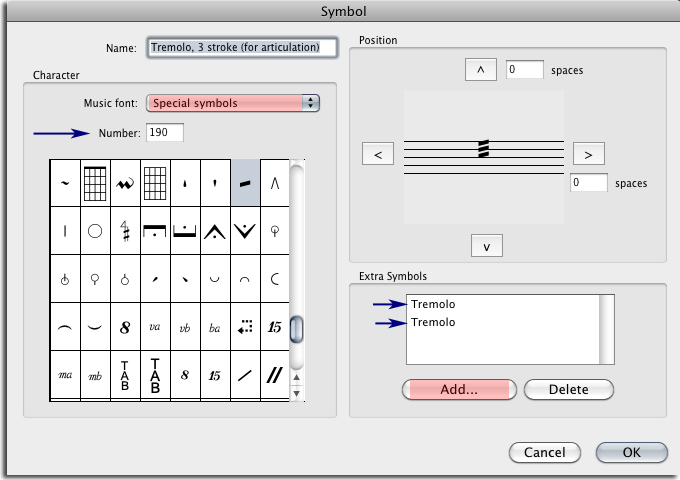The image size is (680, 480).
Task: Choose the 4 with sharp sign symbol
Action: 125,231
